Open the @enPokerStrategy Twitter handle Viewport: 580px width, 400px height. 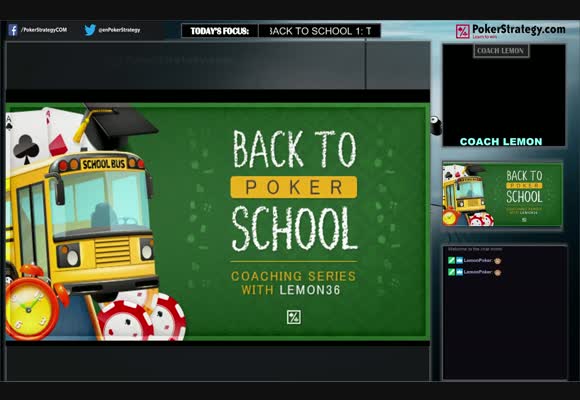tap(119, 30)
